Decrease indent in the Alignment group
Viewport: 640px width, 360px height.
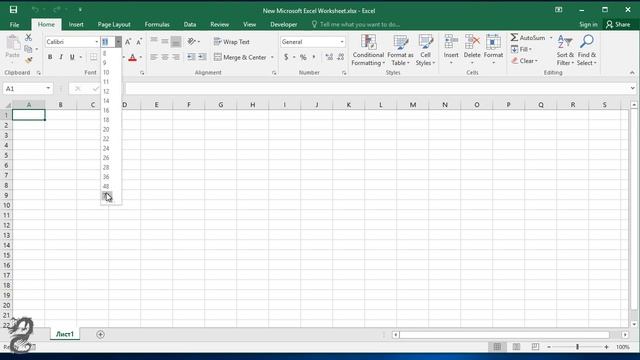click(x=191, y=57)
